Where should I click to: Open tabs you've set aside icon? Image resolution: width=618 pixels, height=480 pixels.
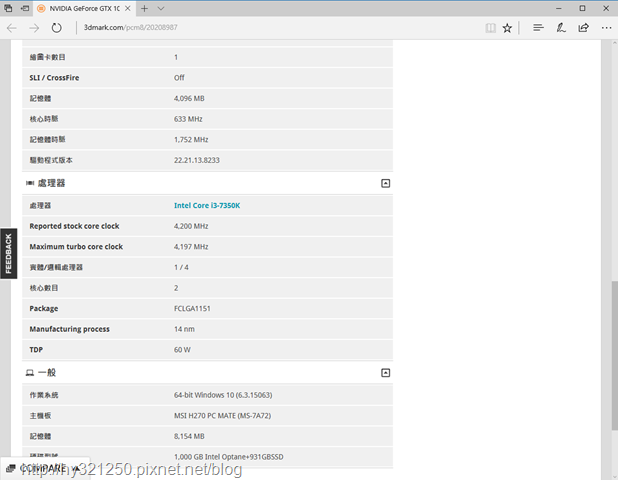tap(8, 8)
